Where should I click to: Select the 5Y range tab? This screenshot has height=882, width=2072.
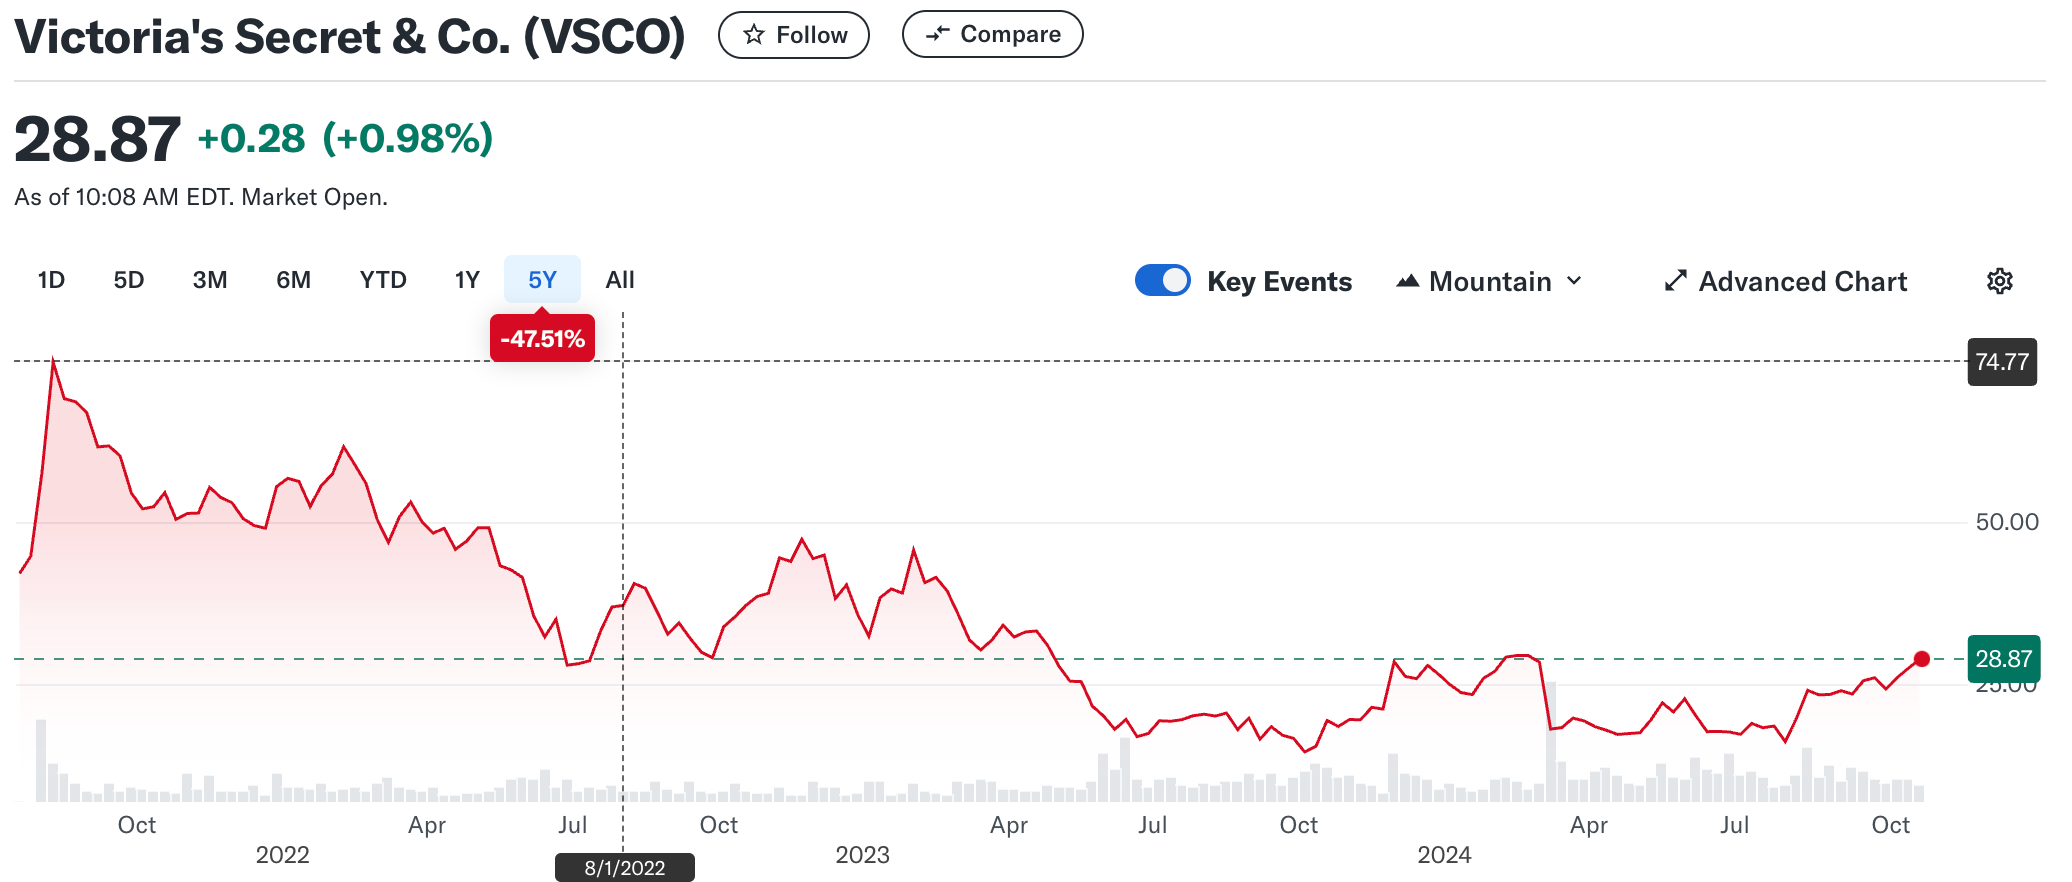[x=542, y=280]
